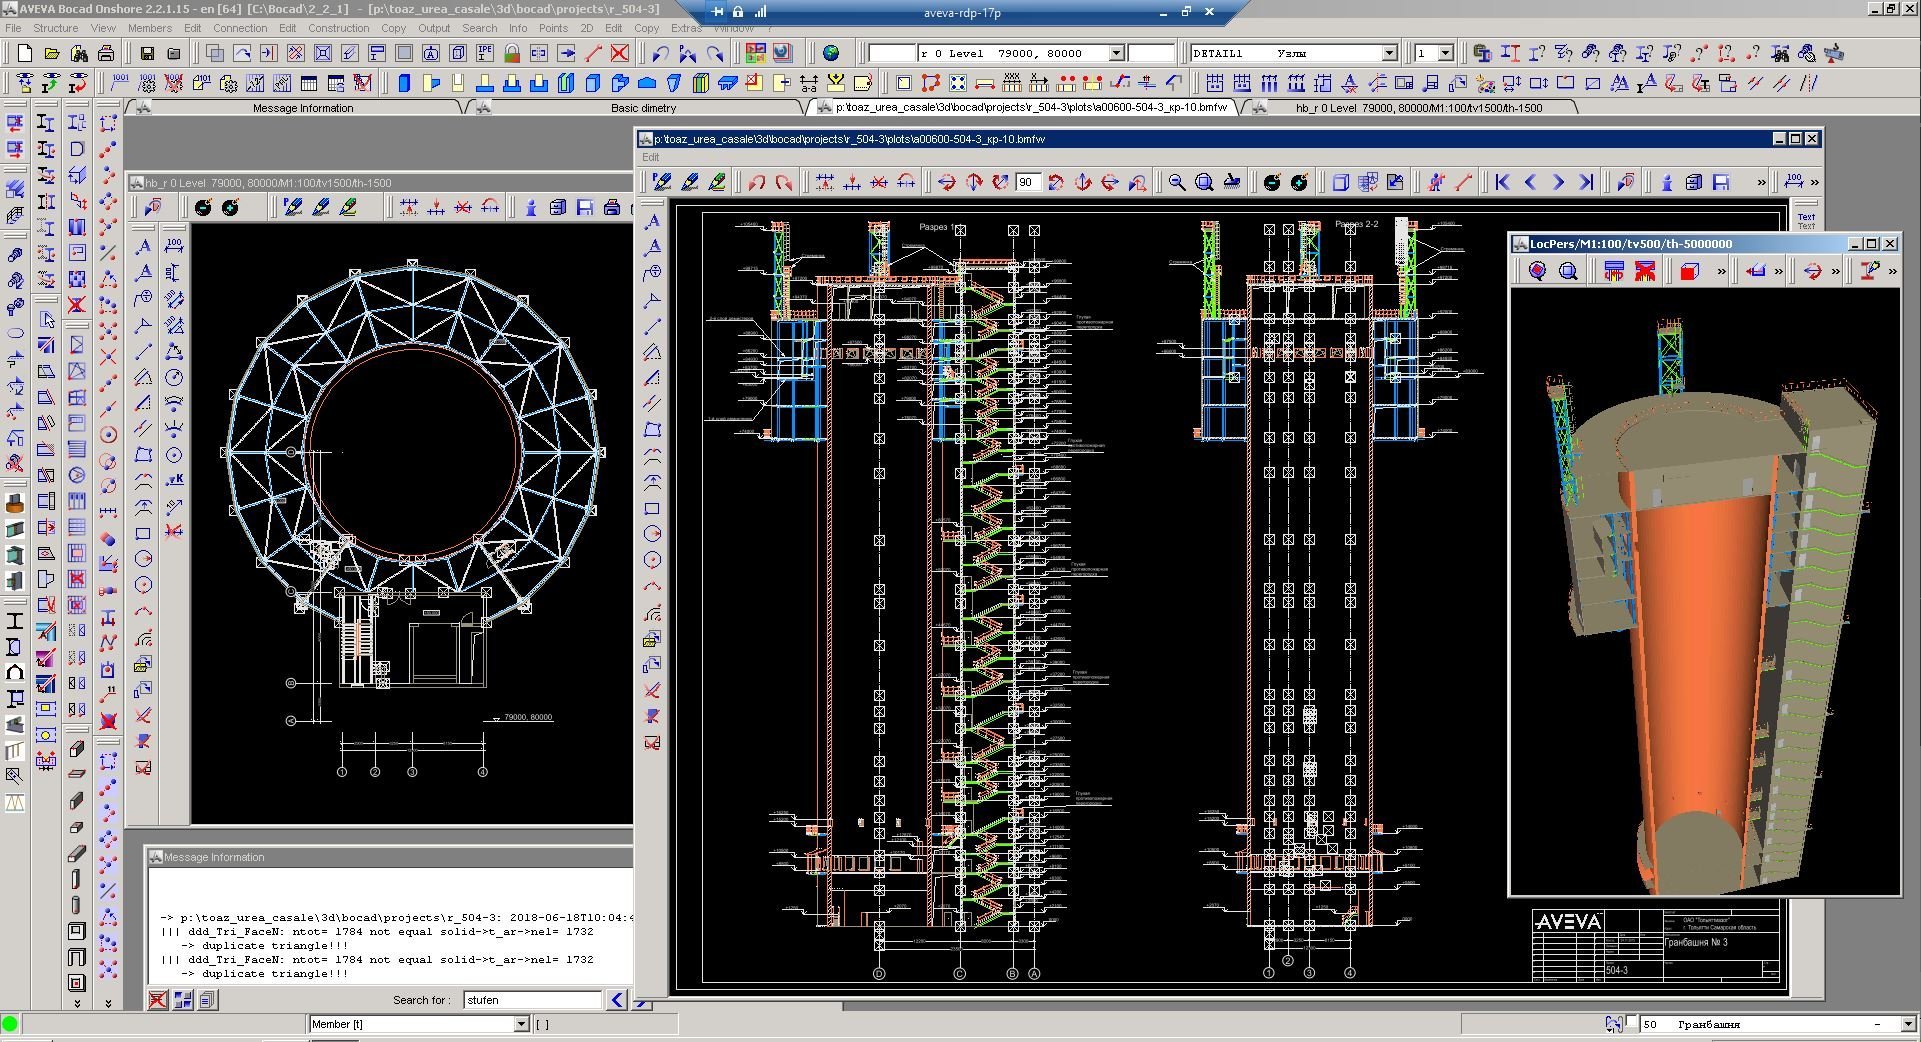The image size is (1921, 1042).
Task: Jump to first page in plot window
Action: (x=1502, y=182)
